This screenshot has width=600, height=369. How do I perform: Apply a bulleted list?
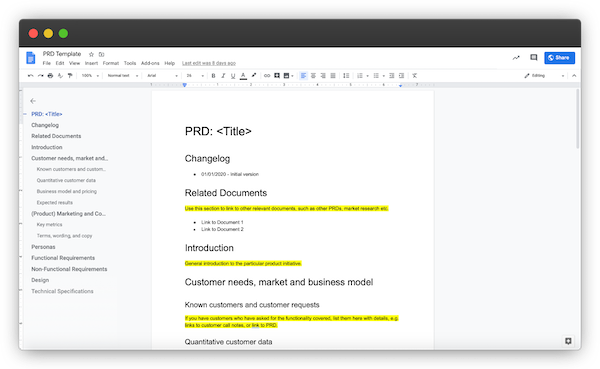tap(376, 76)
